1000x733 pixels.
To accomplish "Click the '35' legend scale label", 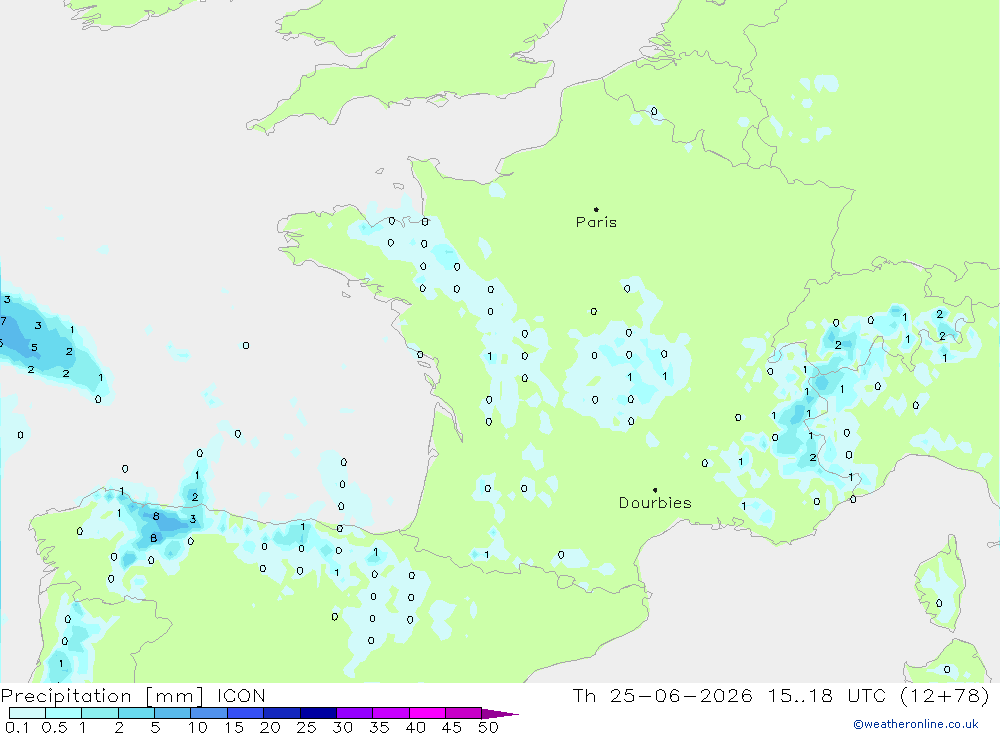I will (x=379, y=727).
